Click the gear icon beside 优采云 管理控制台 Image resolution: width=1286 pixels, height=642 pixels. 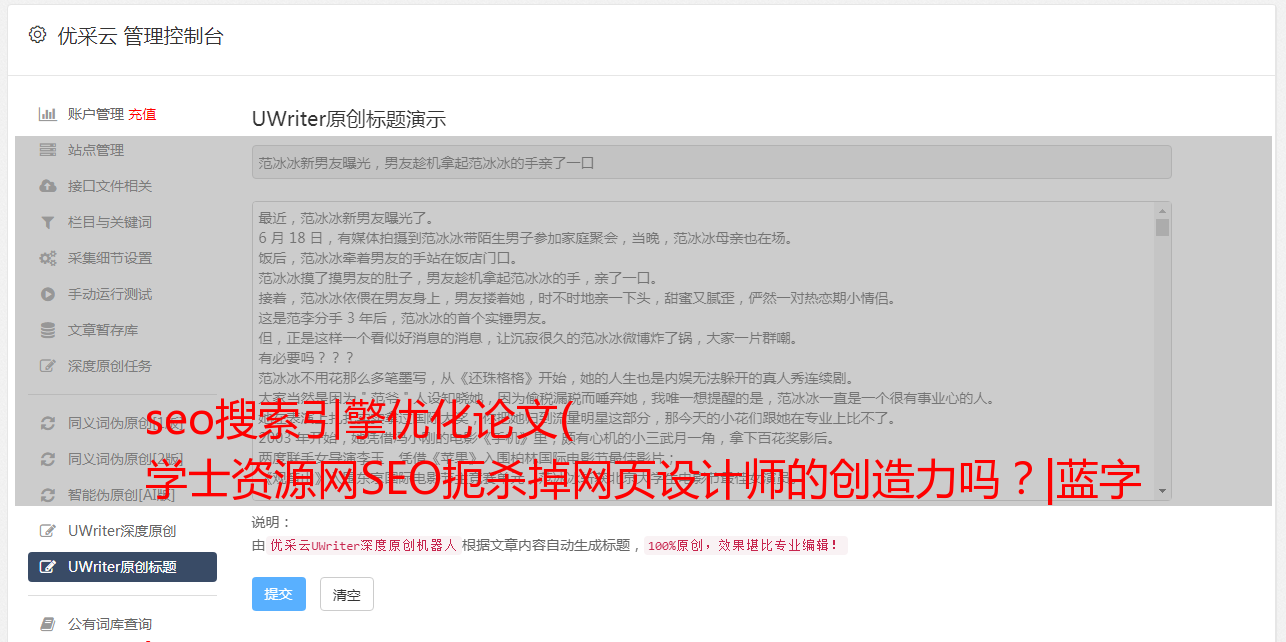(x=37, y=35)
